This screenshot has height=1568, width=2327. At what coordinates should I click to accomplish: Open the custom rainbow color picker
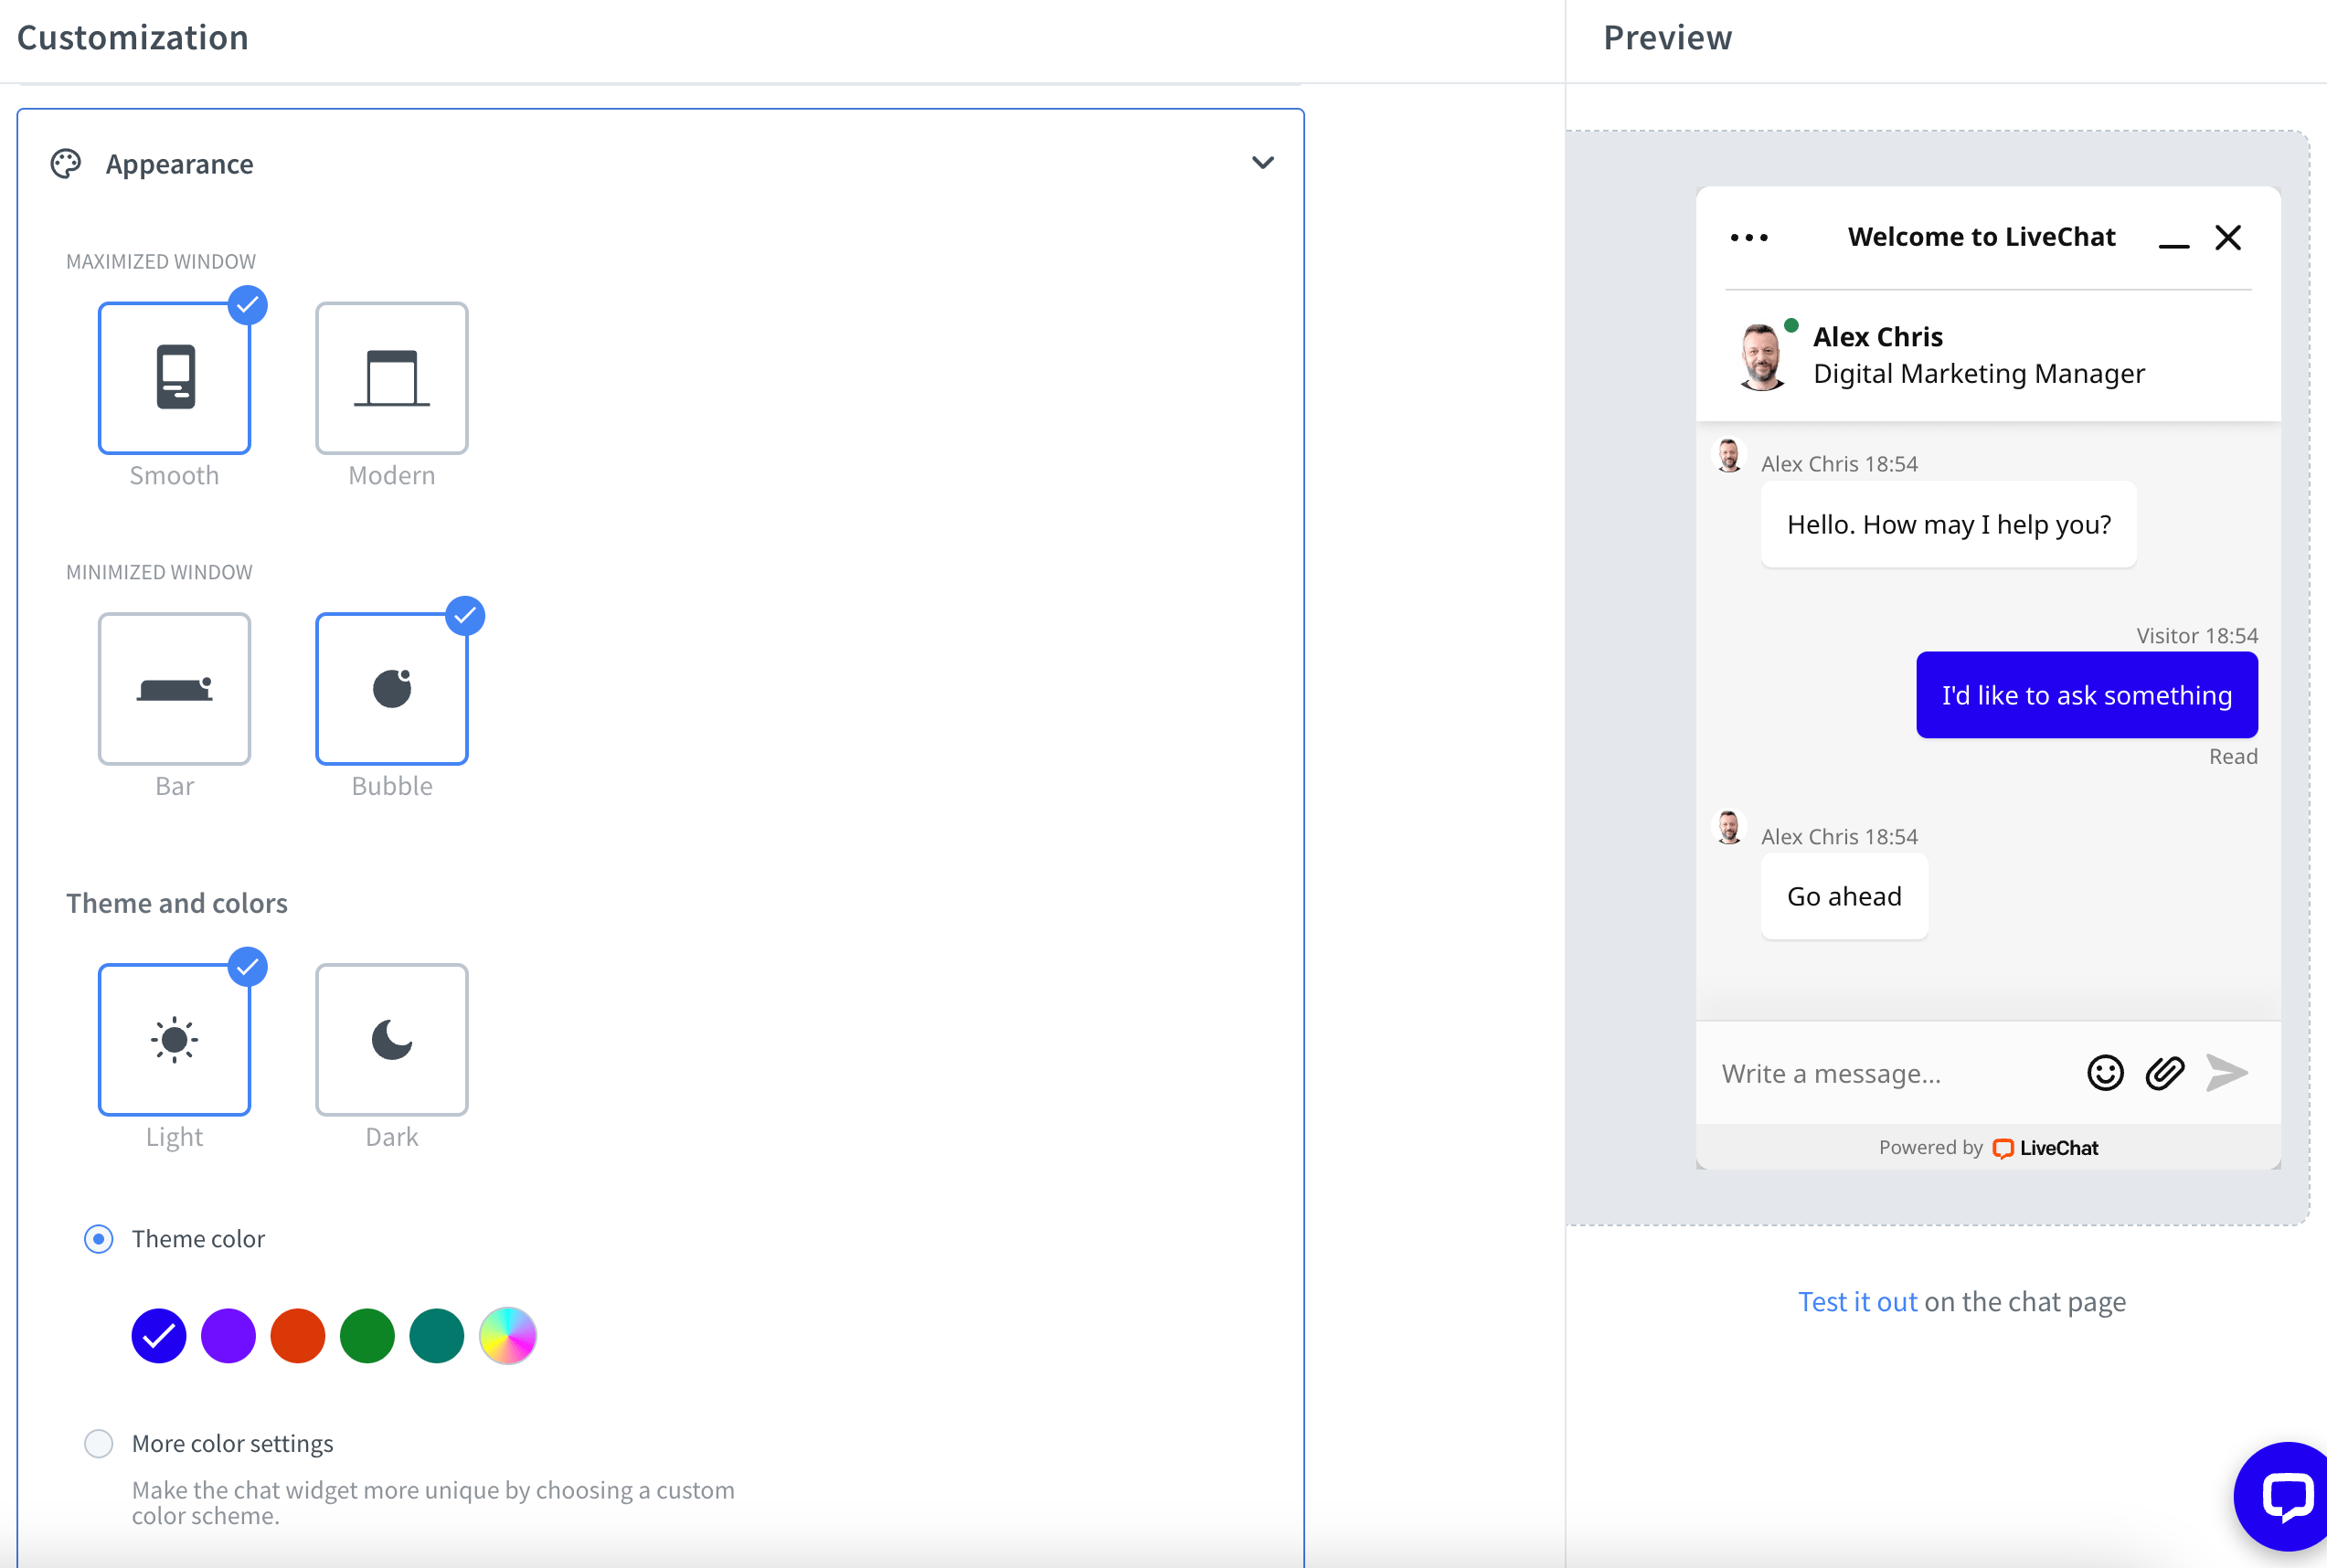507,1336
